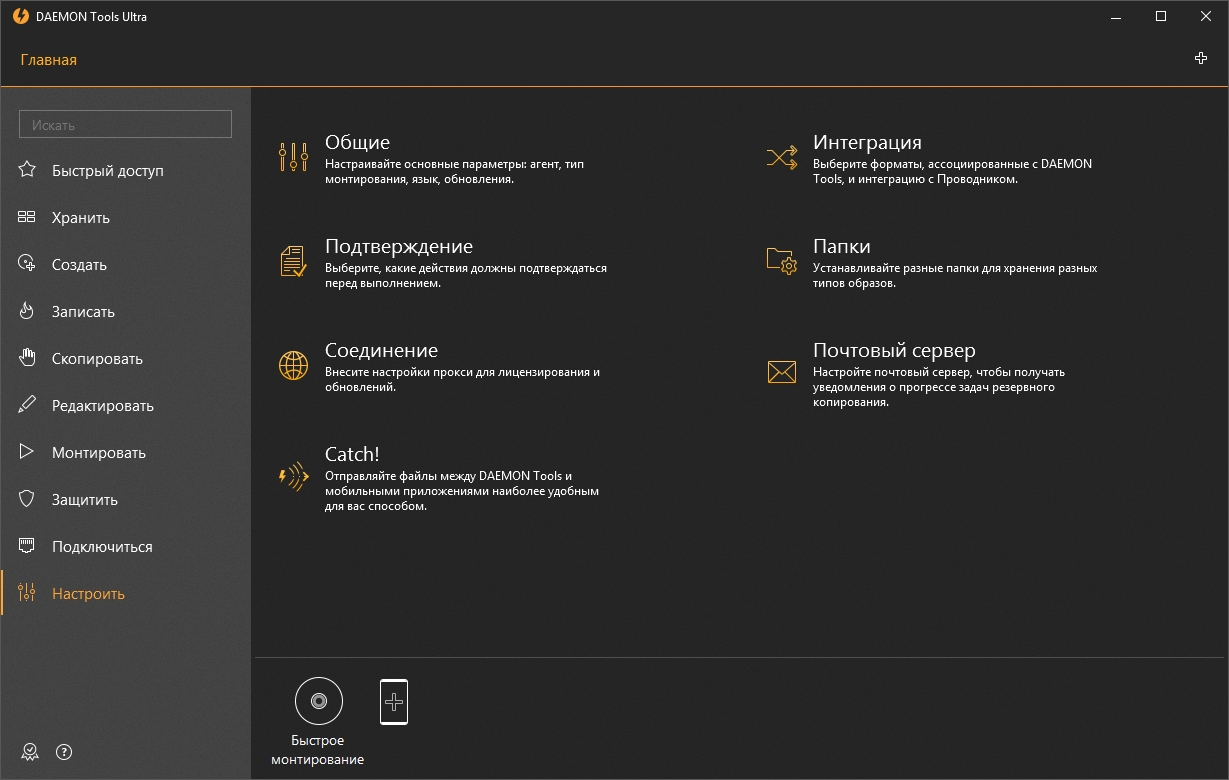Click the plus icon at top right
This screenshot has height=780, width=1229.
coord(1201,59)
